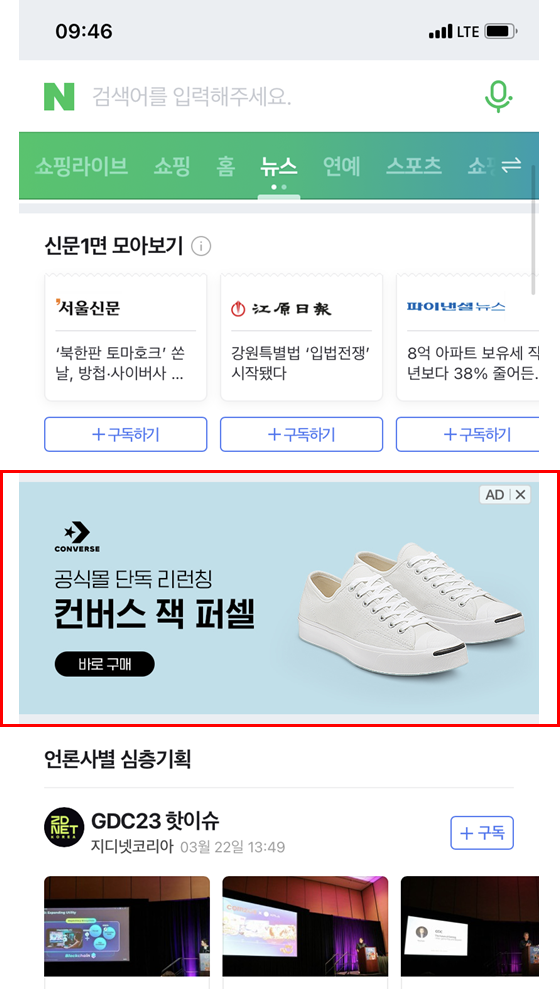
Task: Tap the green Naver N logo
Action: click(59, 97)
